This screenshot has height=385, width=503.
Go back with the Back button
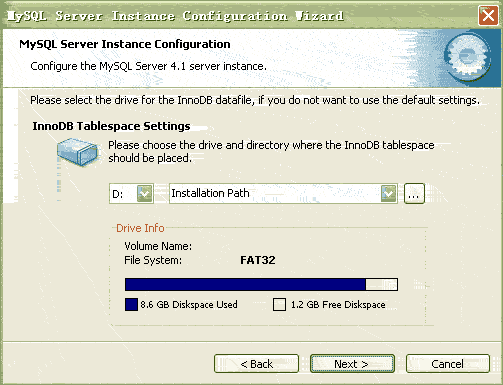(256, 364)
